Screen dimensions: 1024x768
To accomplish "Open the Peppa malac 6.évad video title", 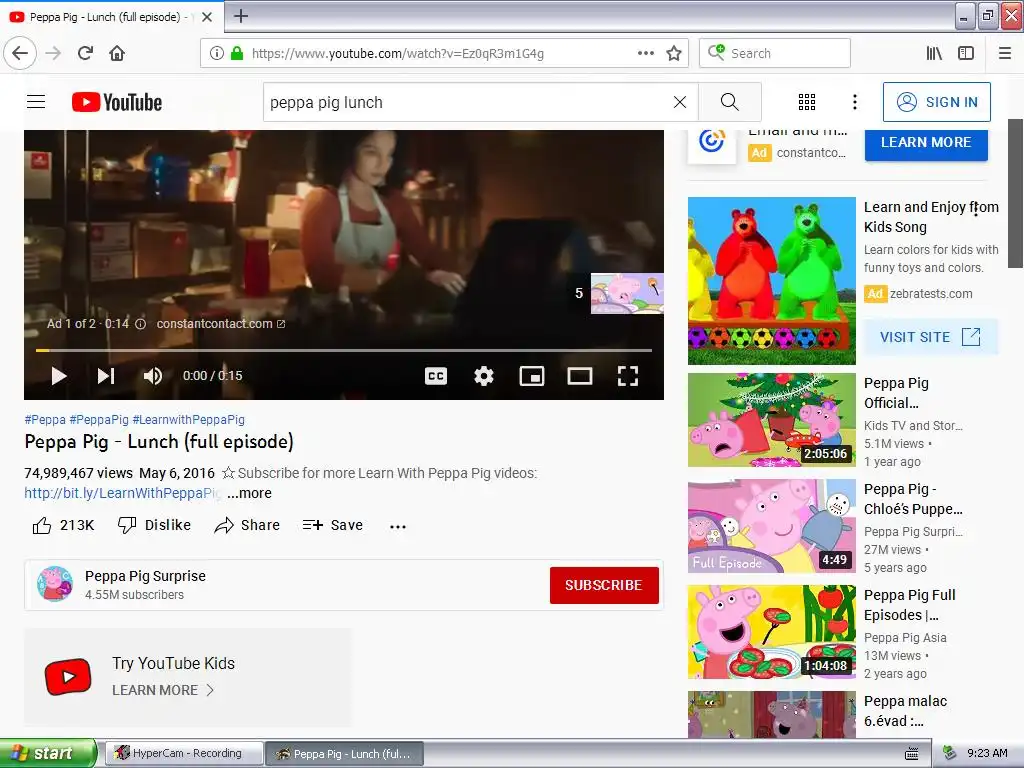I will [x=905, y=711].
